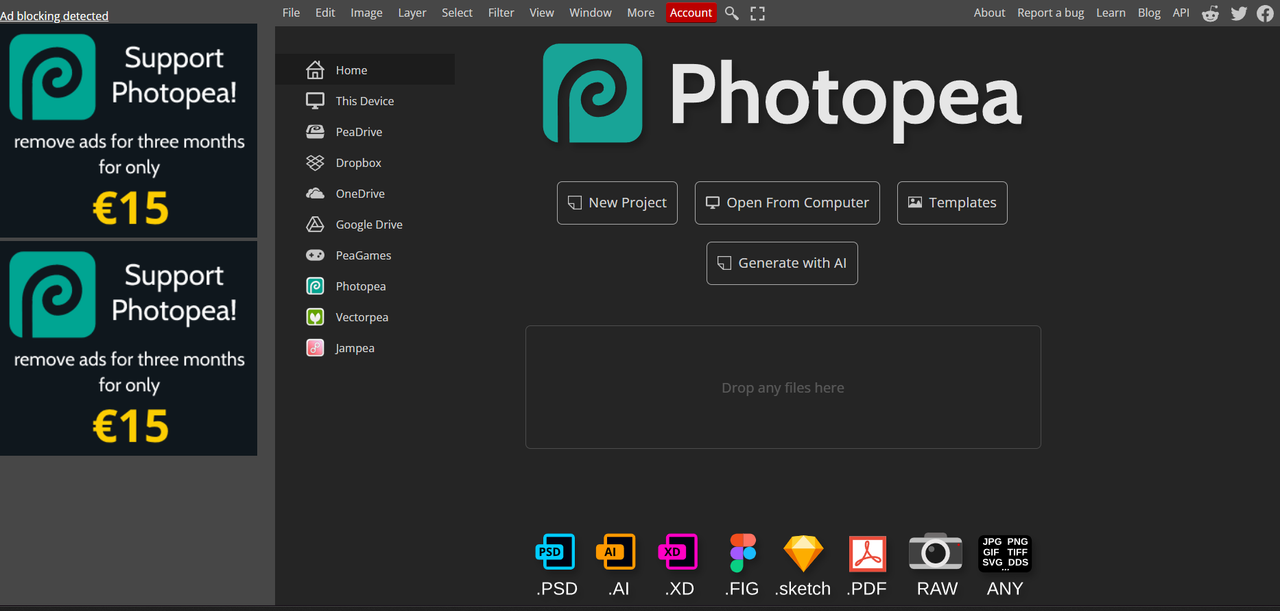Viewport: 1280px width, 611px height.
Task: Click the .AI format icon
Action: (615, 552)
